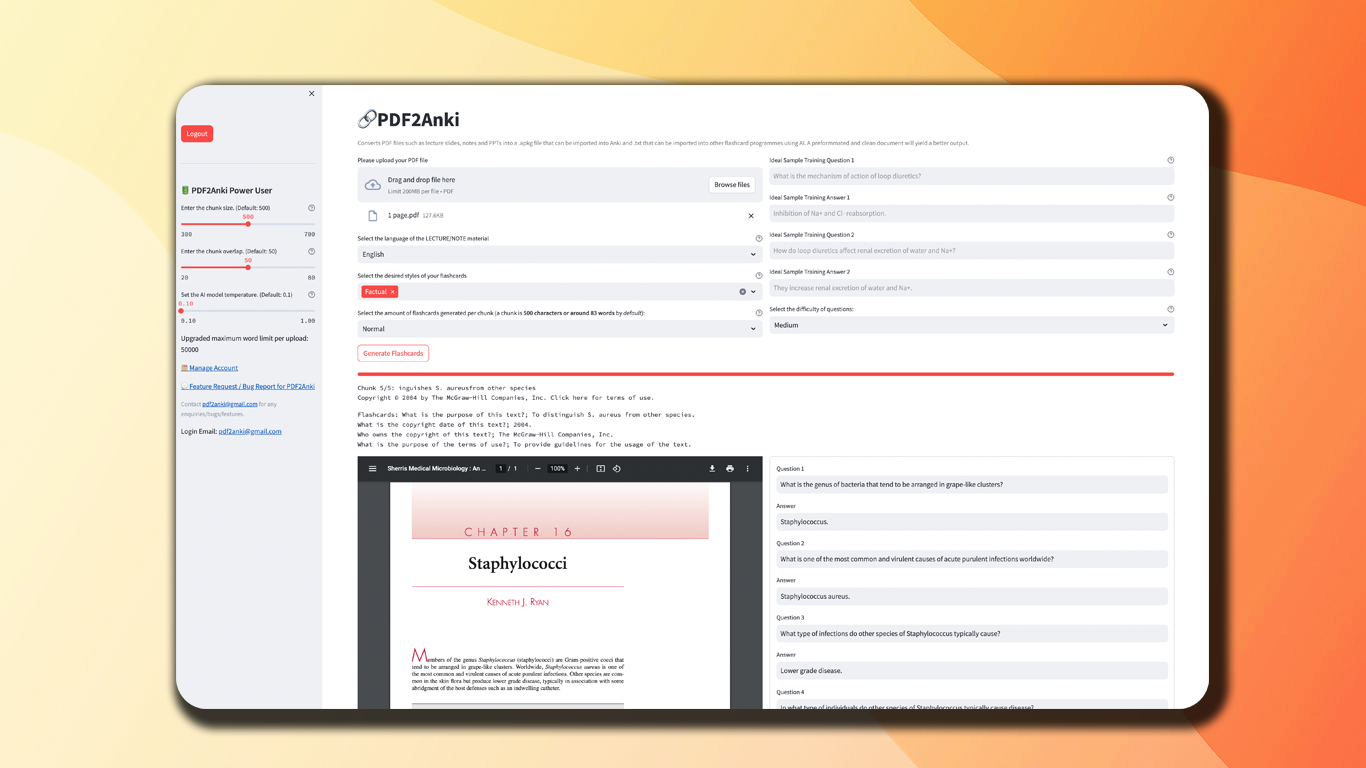Print the PDF from viewer toolbar
1366x768 pixels.
[x=730, y=469]
